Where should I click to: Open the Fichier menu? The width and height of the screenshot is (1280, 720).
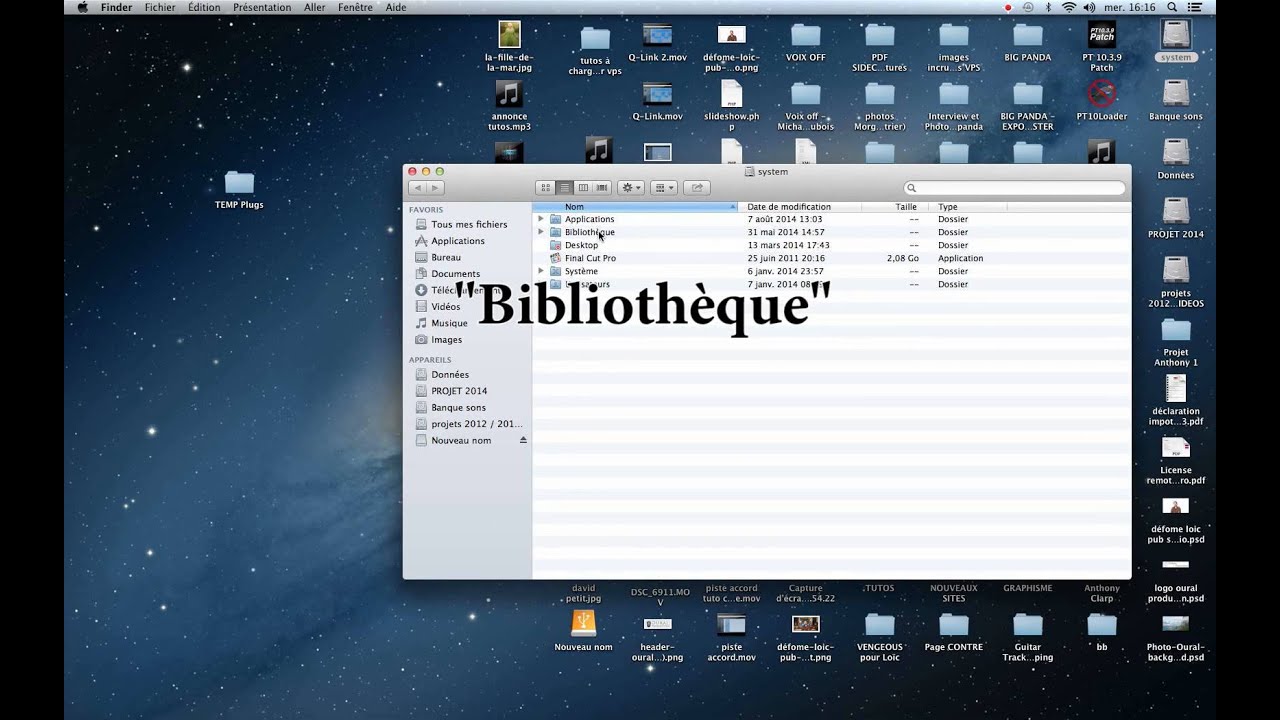click(x=159, y=7)
